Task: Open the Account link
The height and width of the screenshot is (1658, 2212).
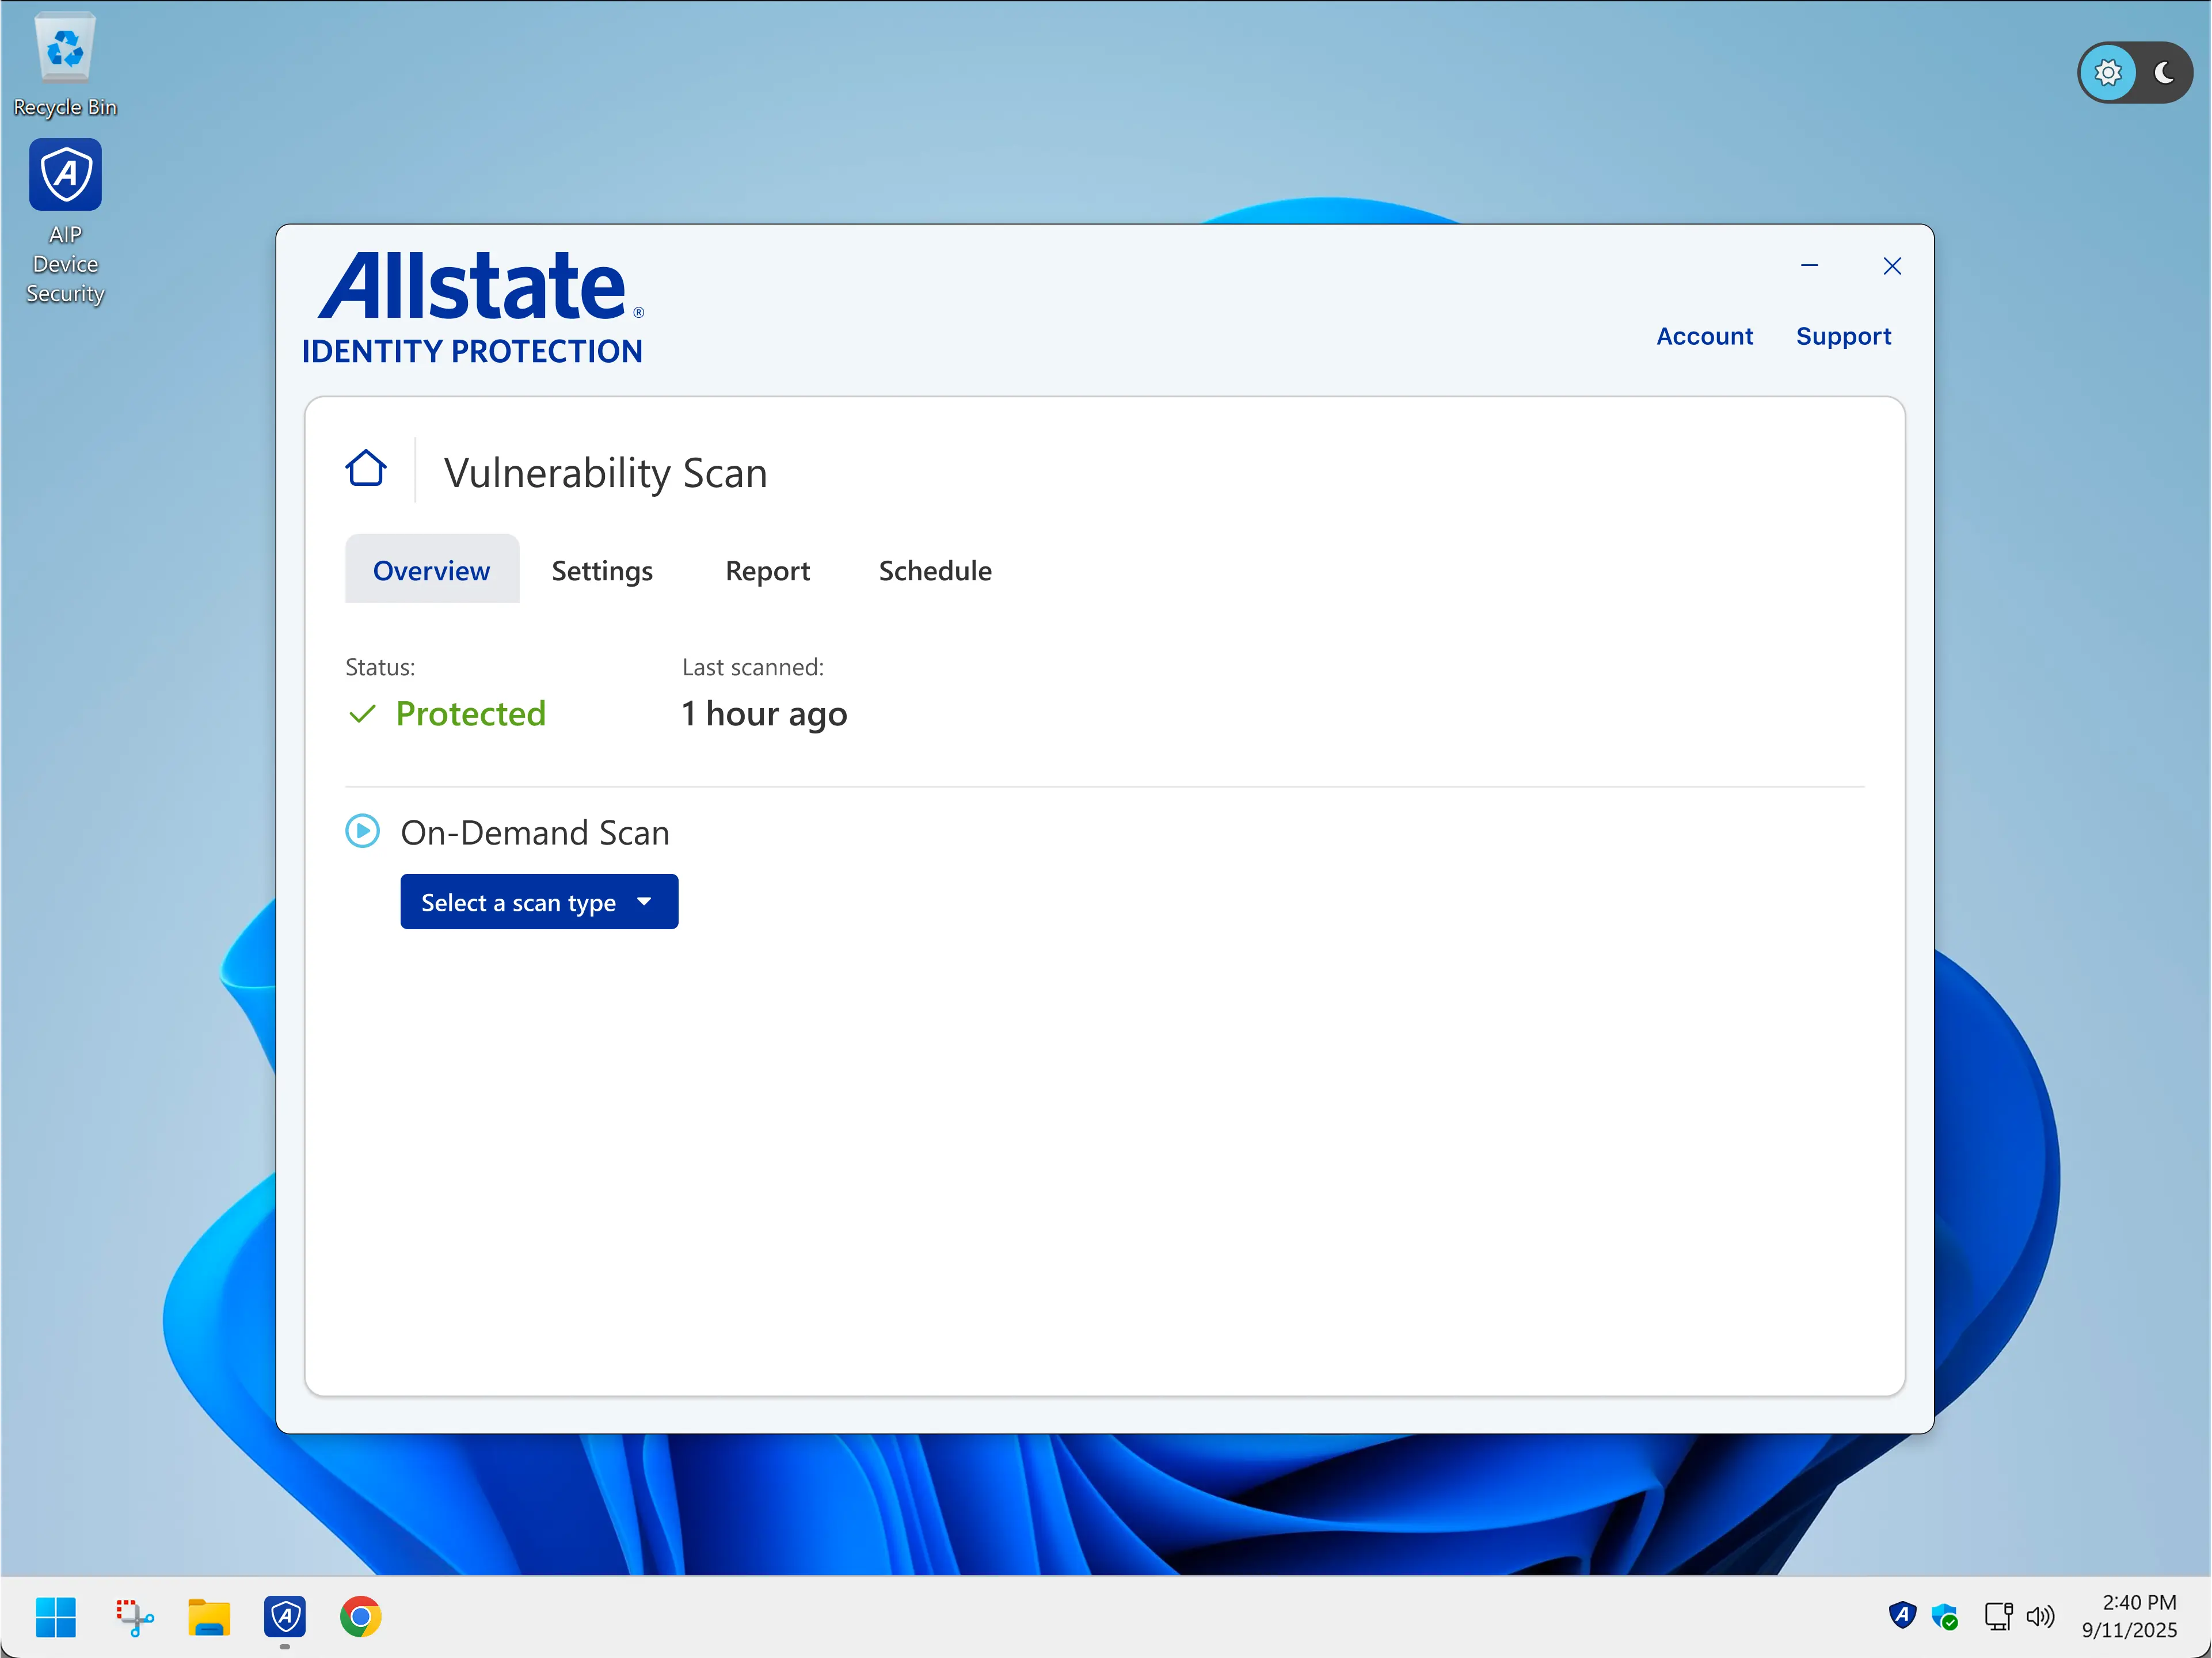Action: click(x=1705, y=336)
